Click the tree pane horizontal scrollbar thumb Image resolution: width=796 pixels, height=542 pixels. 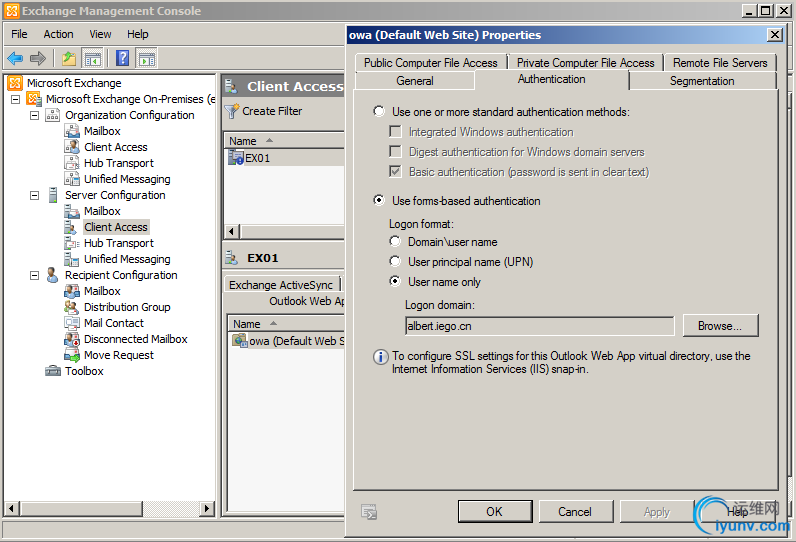[x=82, y=508]
